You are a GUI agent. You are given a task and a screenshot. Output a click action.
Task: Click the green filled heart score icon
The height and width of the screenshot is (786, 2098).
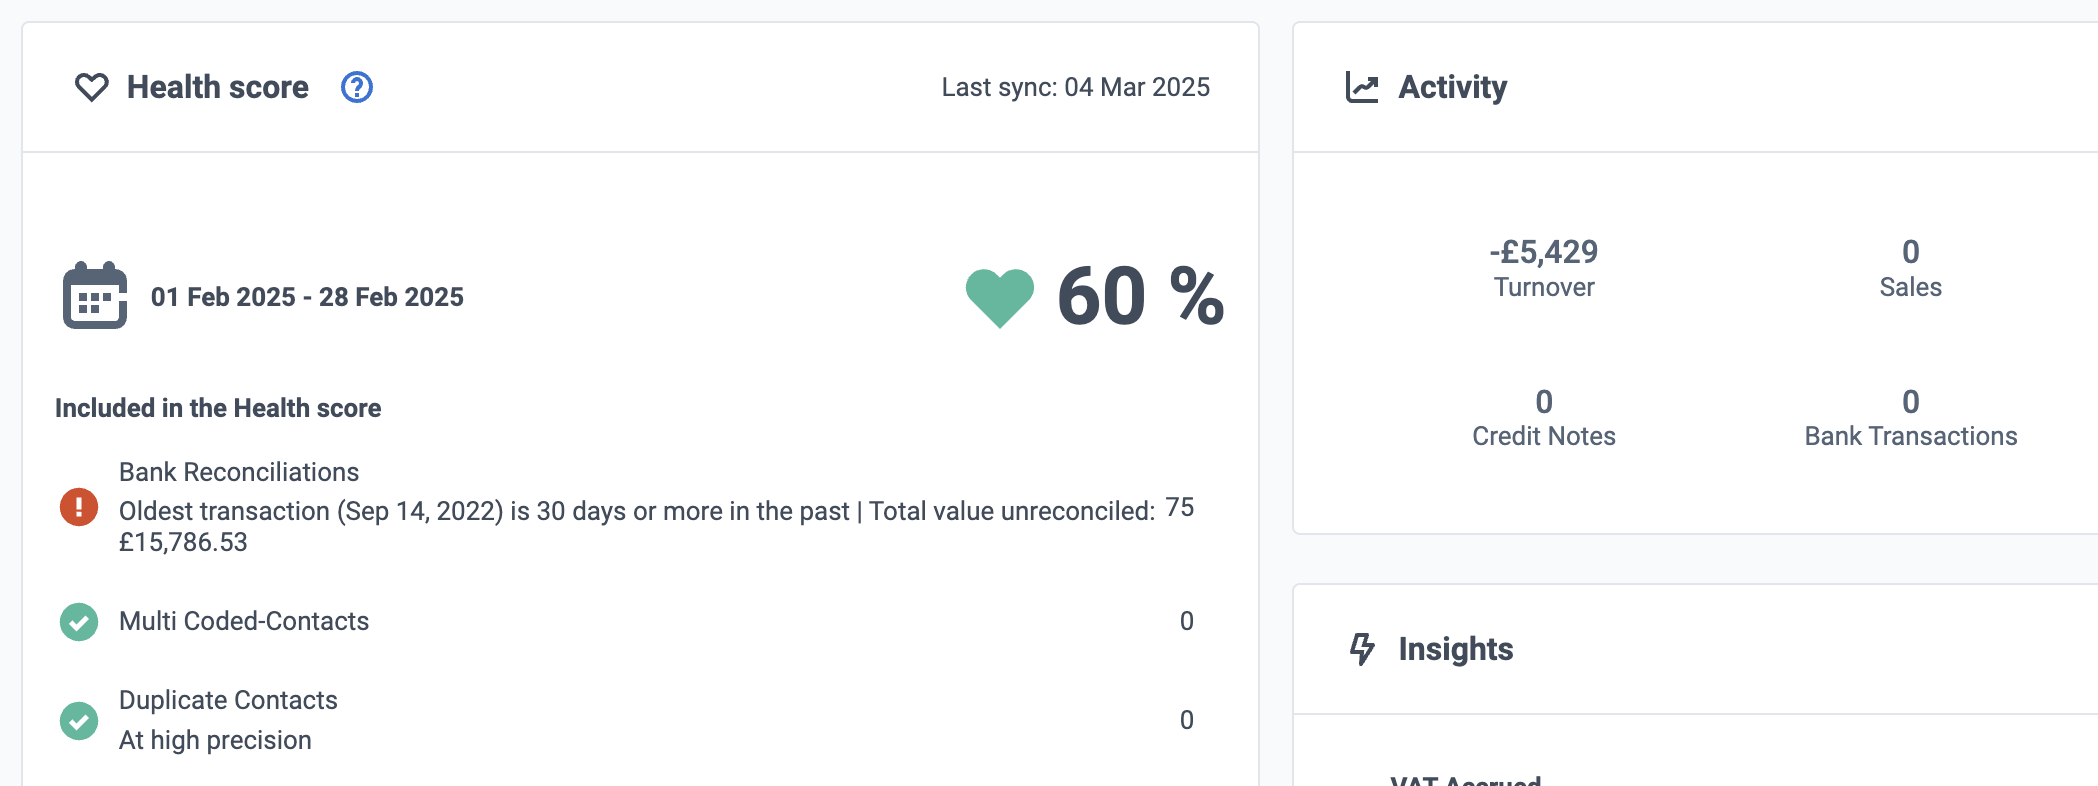(x=999, y=297)
